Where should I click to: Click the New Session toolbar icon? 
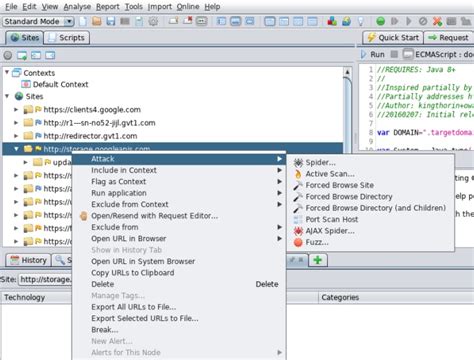pos(83,21)
